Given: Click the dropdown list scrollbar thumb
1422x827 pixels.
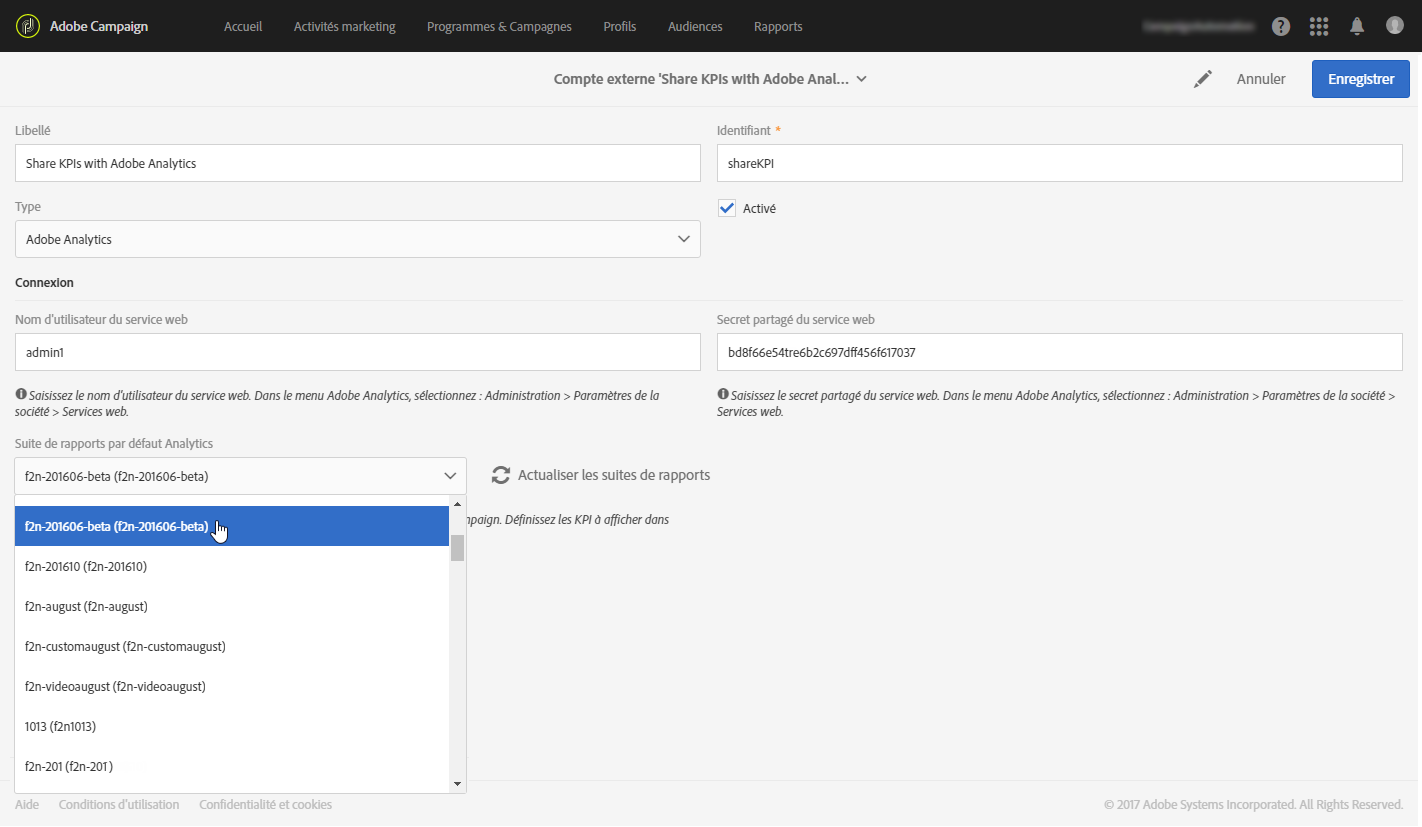Looking at the screenshot, I should (457, 548).
